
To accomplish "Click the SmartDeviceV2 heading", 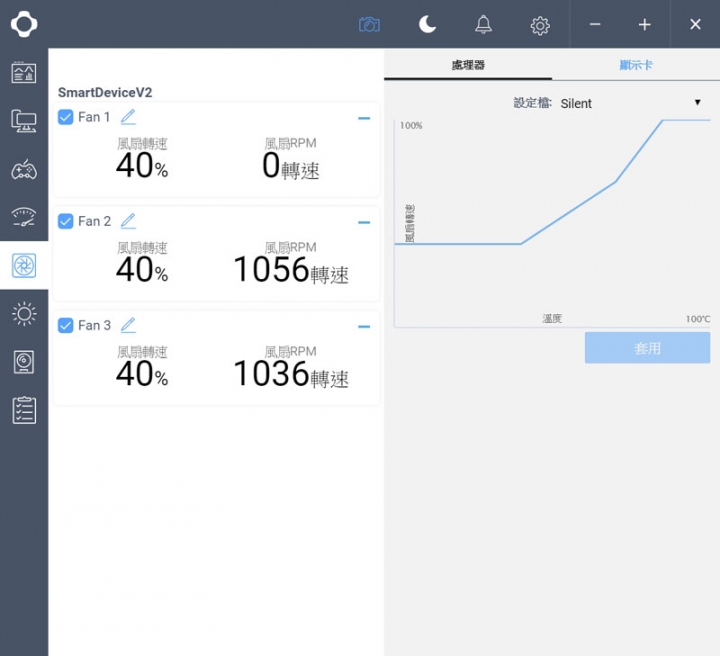I will pos(105,93).
